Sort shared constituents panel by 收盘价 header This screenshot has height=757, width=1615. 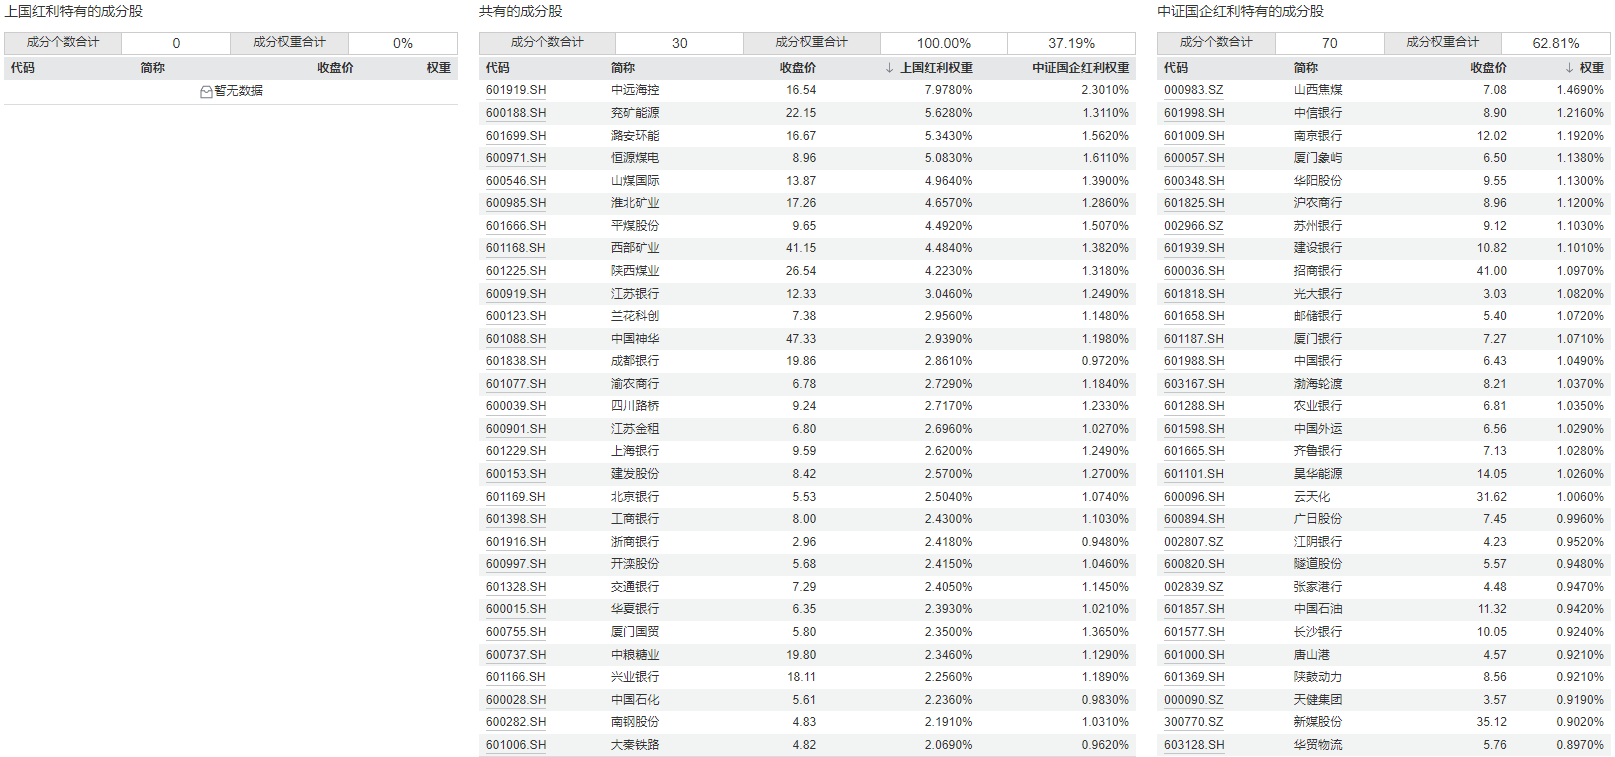click(798, 68)
